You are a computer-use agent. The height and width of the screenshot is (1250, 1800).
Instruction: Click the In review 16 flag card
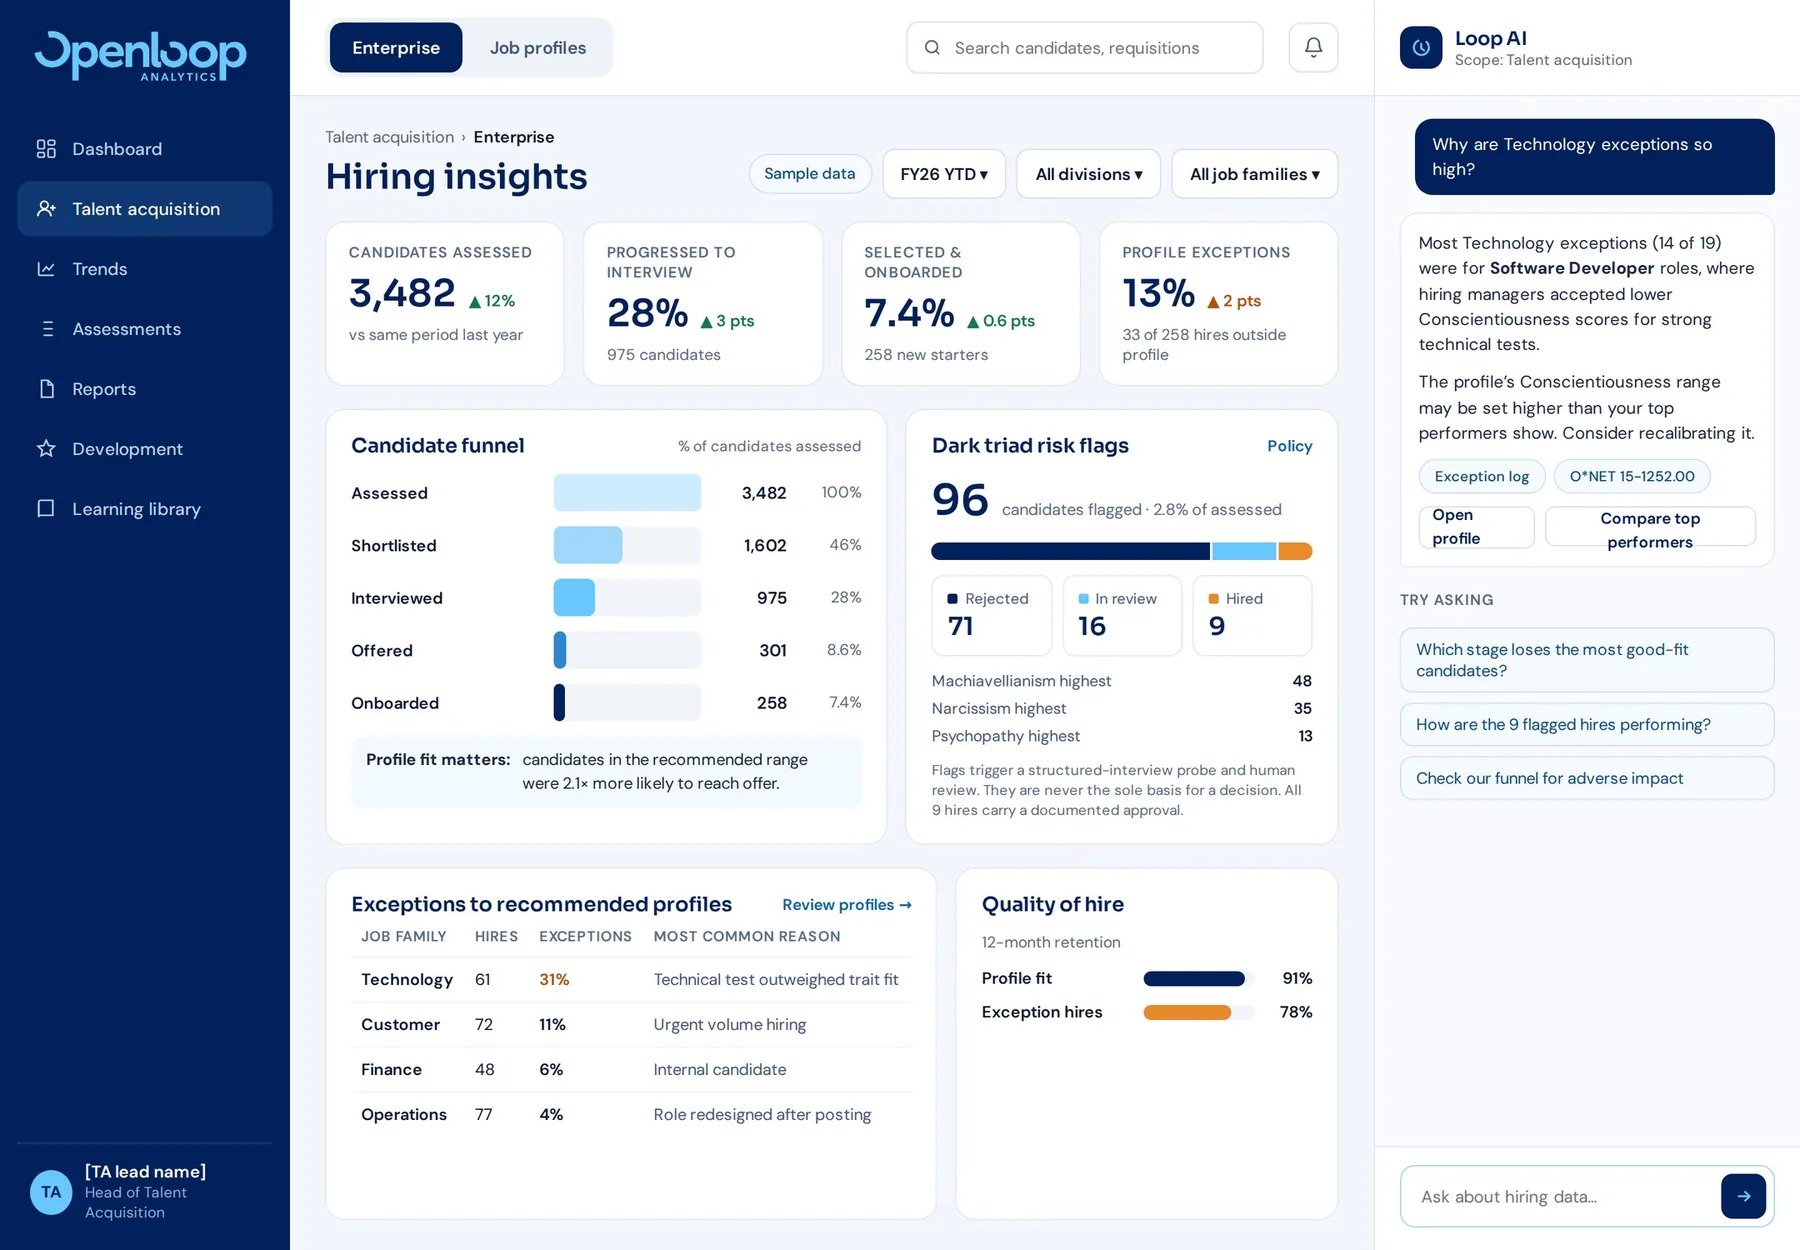[1122, 615]
